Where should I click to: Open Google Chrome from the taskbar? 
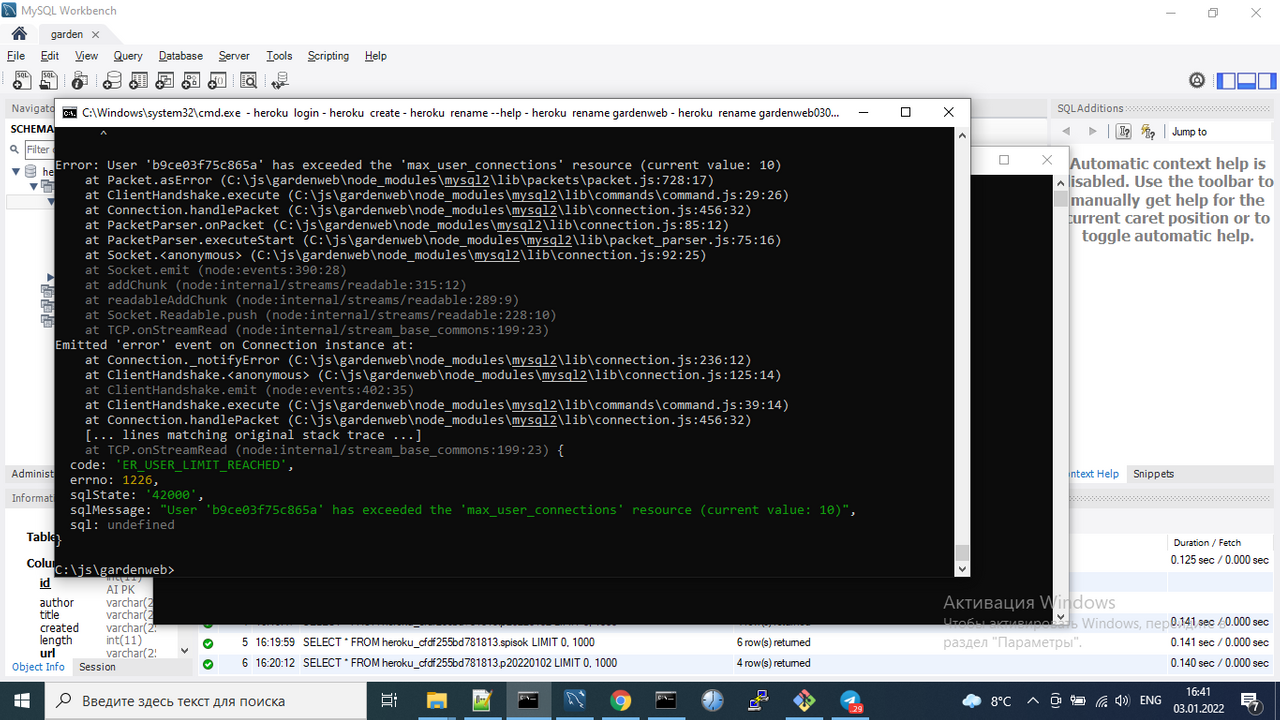click(620, 700)
